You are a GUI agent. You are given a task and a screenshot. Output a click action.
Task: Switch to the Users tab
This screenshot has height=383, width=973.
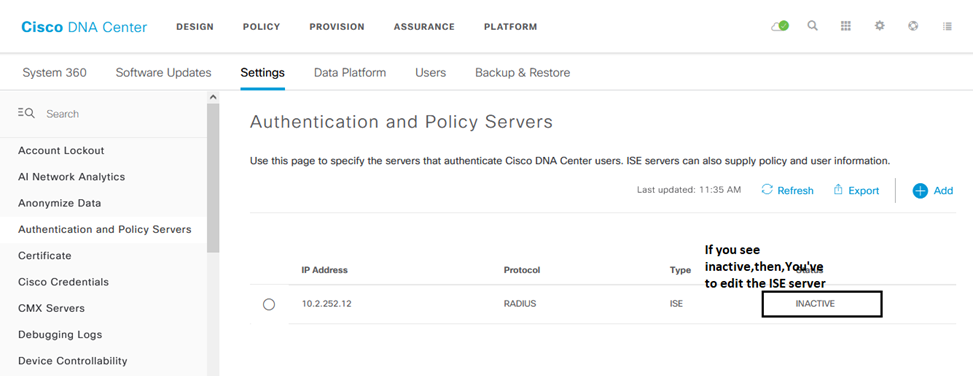pyautogui.click(x=431, y=73)
